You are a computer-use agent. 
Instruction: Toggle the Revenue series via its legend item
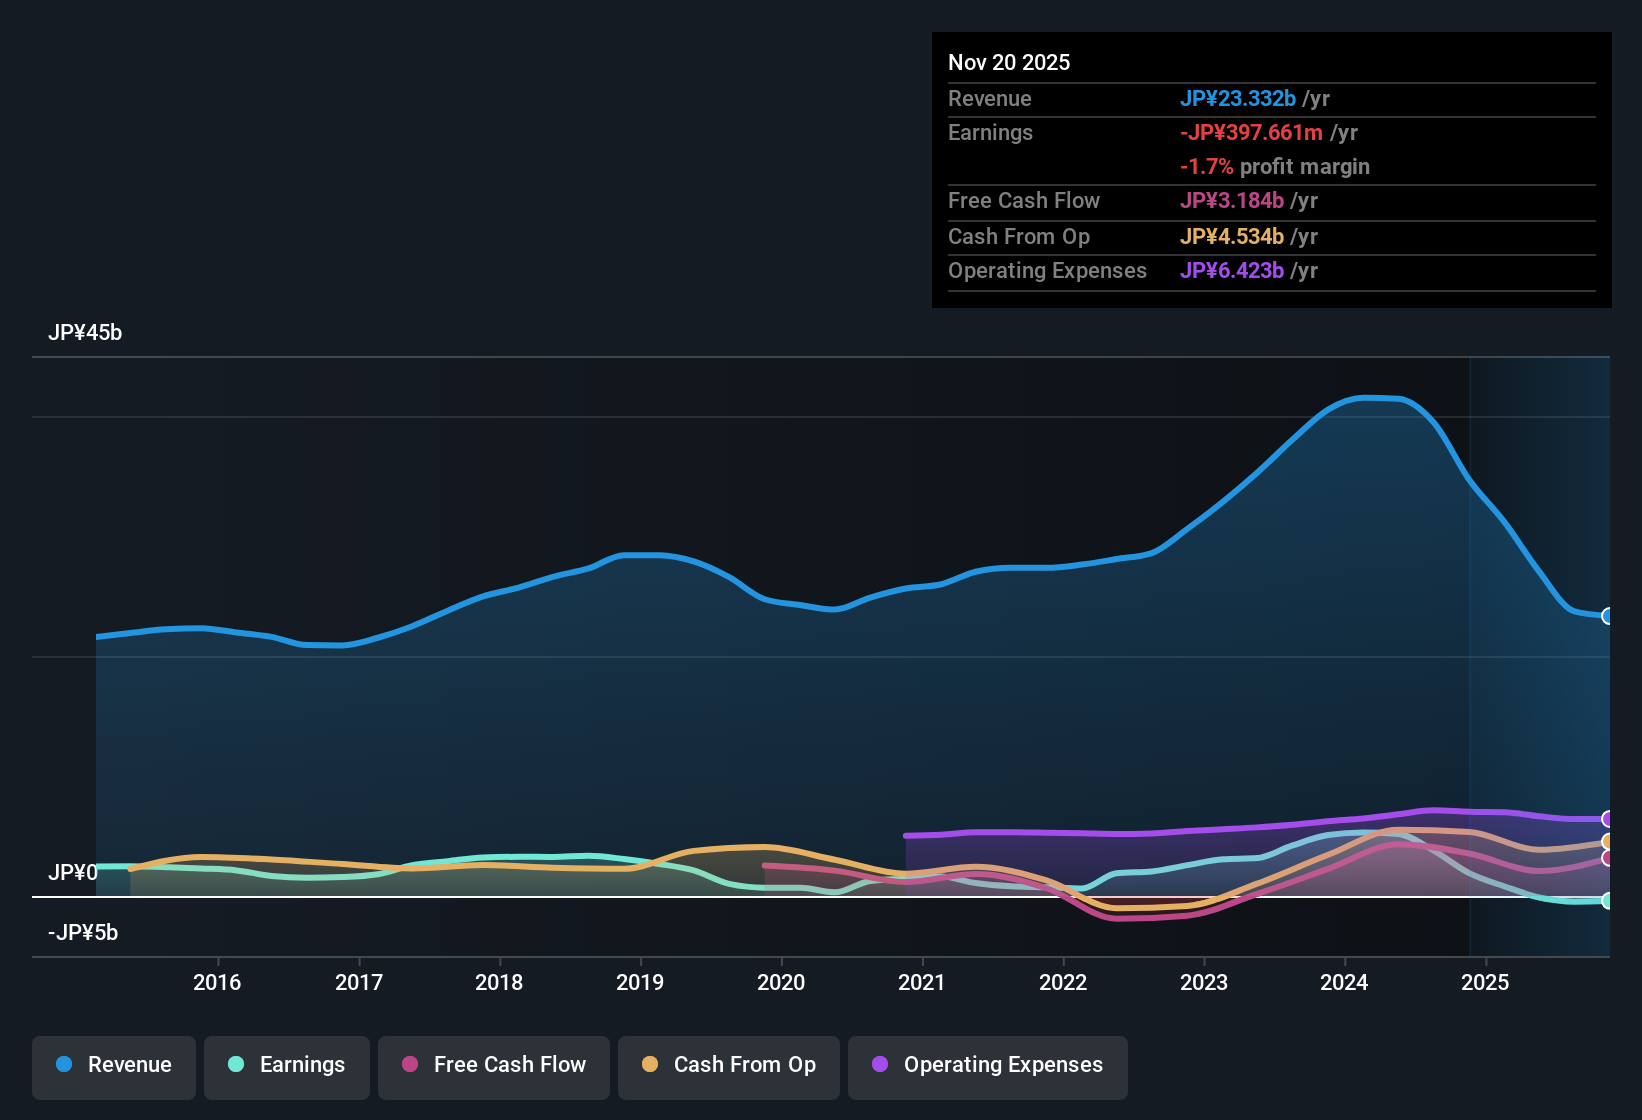(x=113, y=1065)
